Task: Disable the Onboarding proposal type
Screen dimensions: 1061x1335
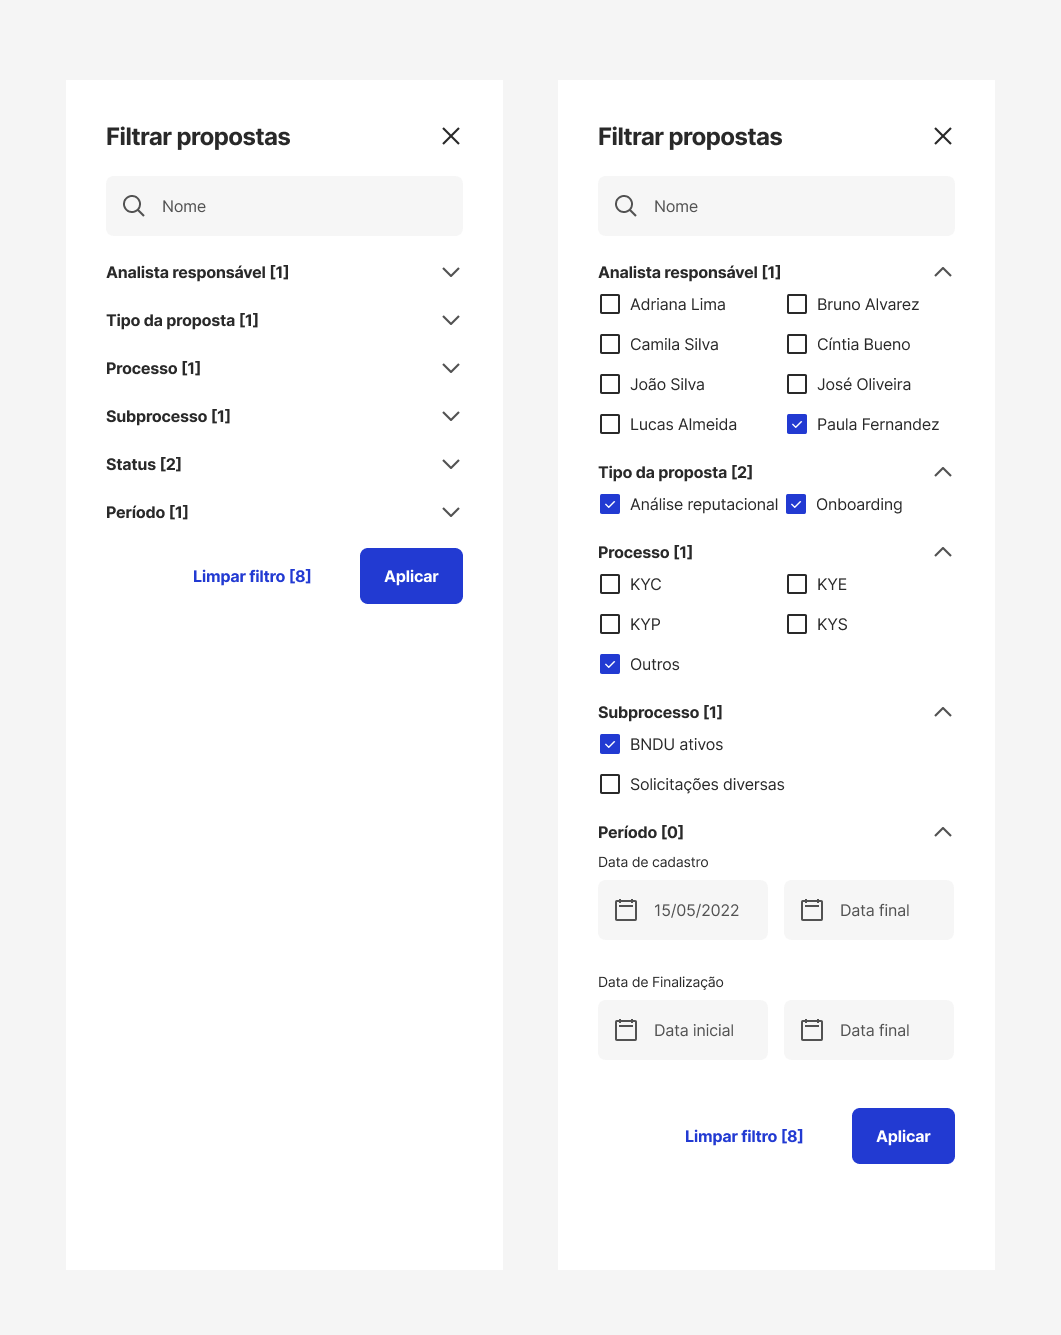Action: (796, 504)
